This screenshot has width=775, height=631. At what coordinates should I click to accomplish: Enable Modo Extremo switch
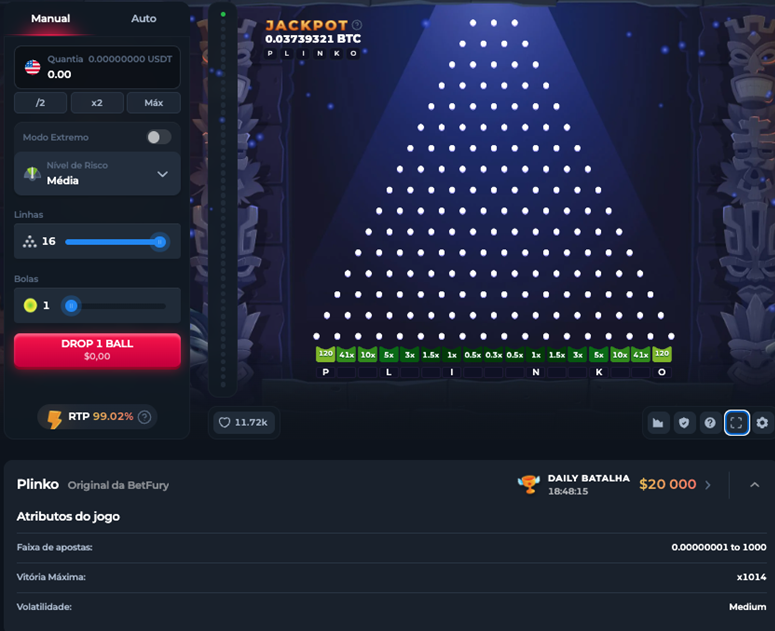tap(159, 137)
